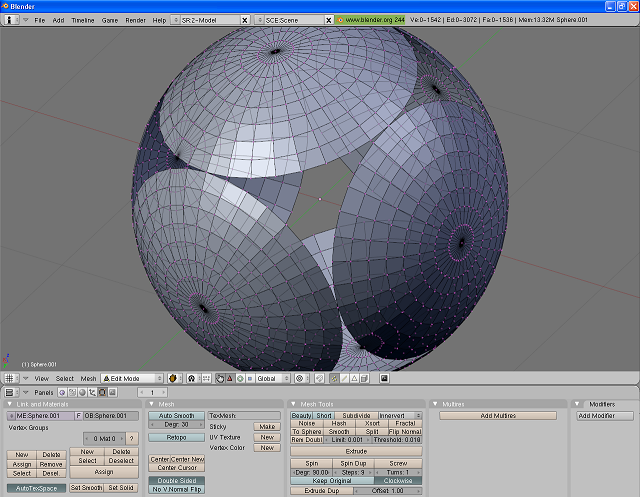Screen dimensions: 640x497
Task: Open the Mesh menu in the 3D header
Action: 88,378
